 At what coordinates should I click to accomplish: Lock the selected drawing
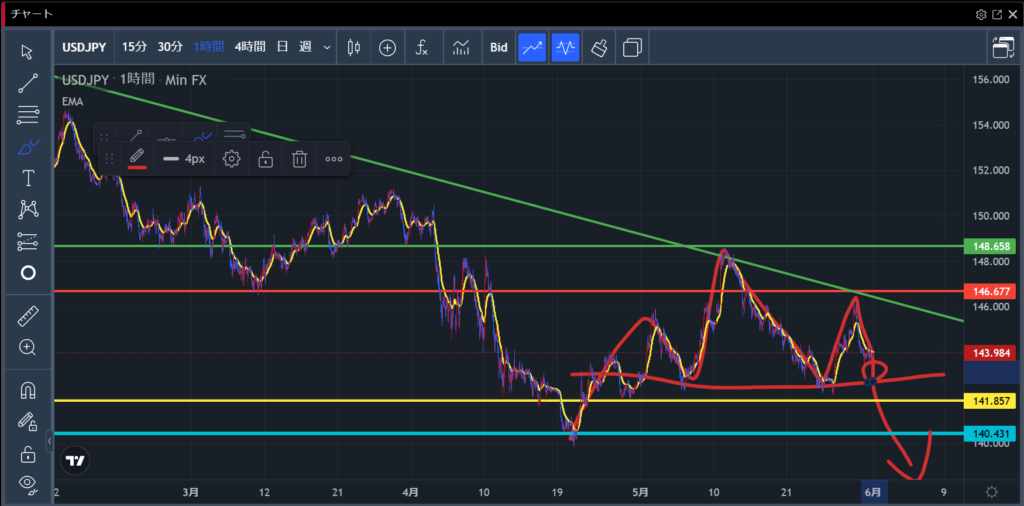coord(265,159)
